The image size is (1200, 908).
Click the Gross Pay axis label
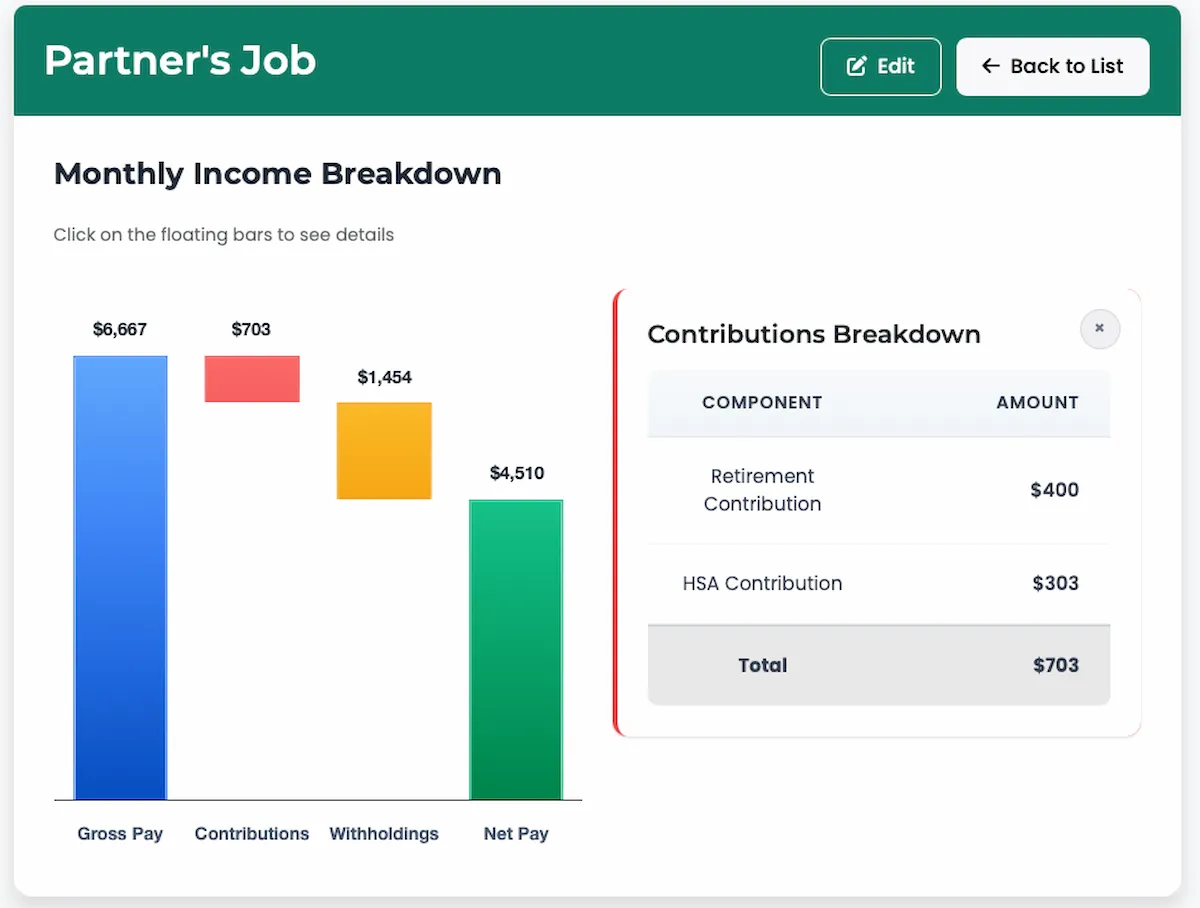click(x=120, y=834)
